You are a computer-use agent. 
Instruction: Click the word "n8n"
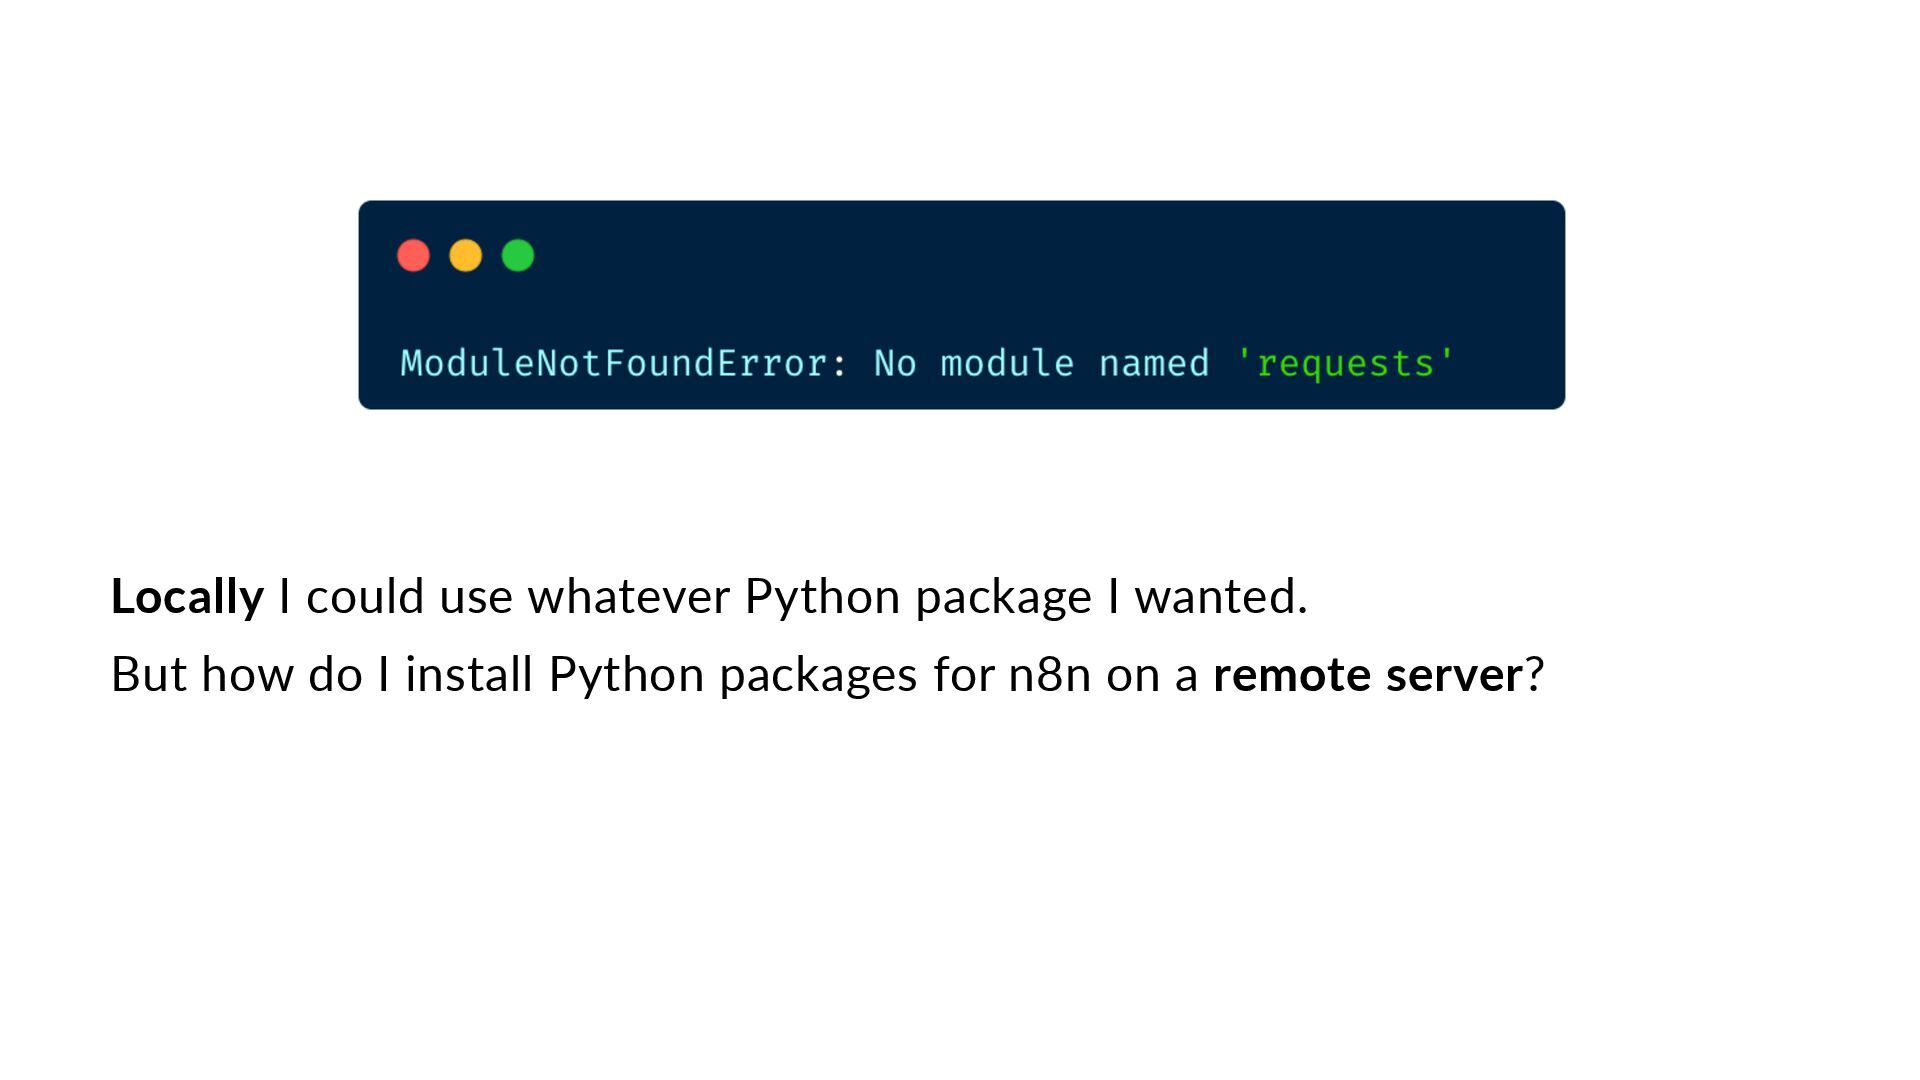pos(1049,674)
